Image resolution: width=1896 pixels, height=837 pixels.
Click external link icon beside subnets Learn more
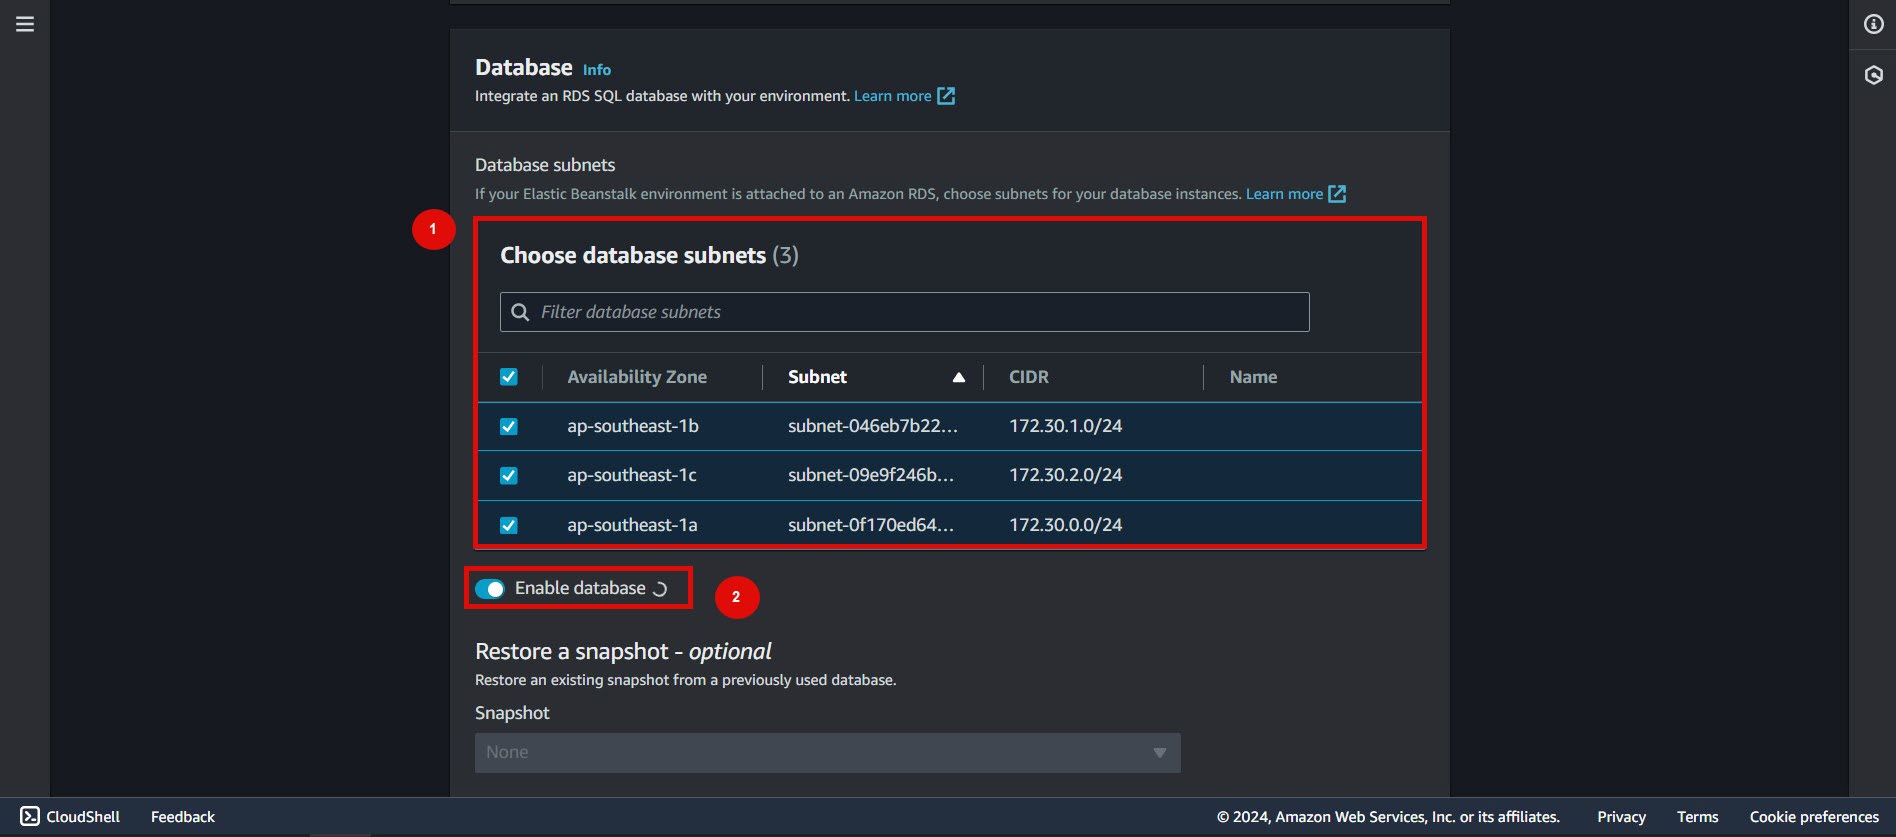click(1337, 194)
